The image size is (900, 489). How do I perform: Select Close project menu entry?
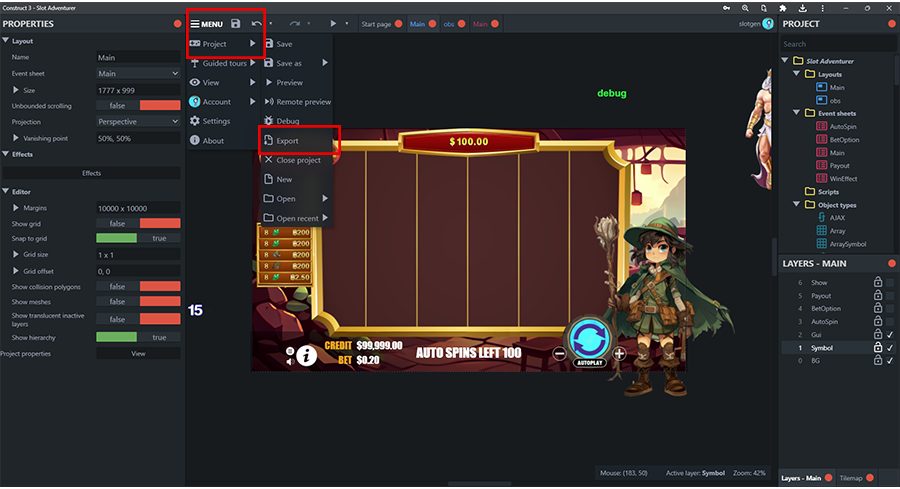(x=297, y=160)
